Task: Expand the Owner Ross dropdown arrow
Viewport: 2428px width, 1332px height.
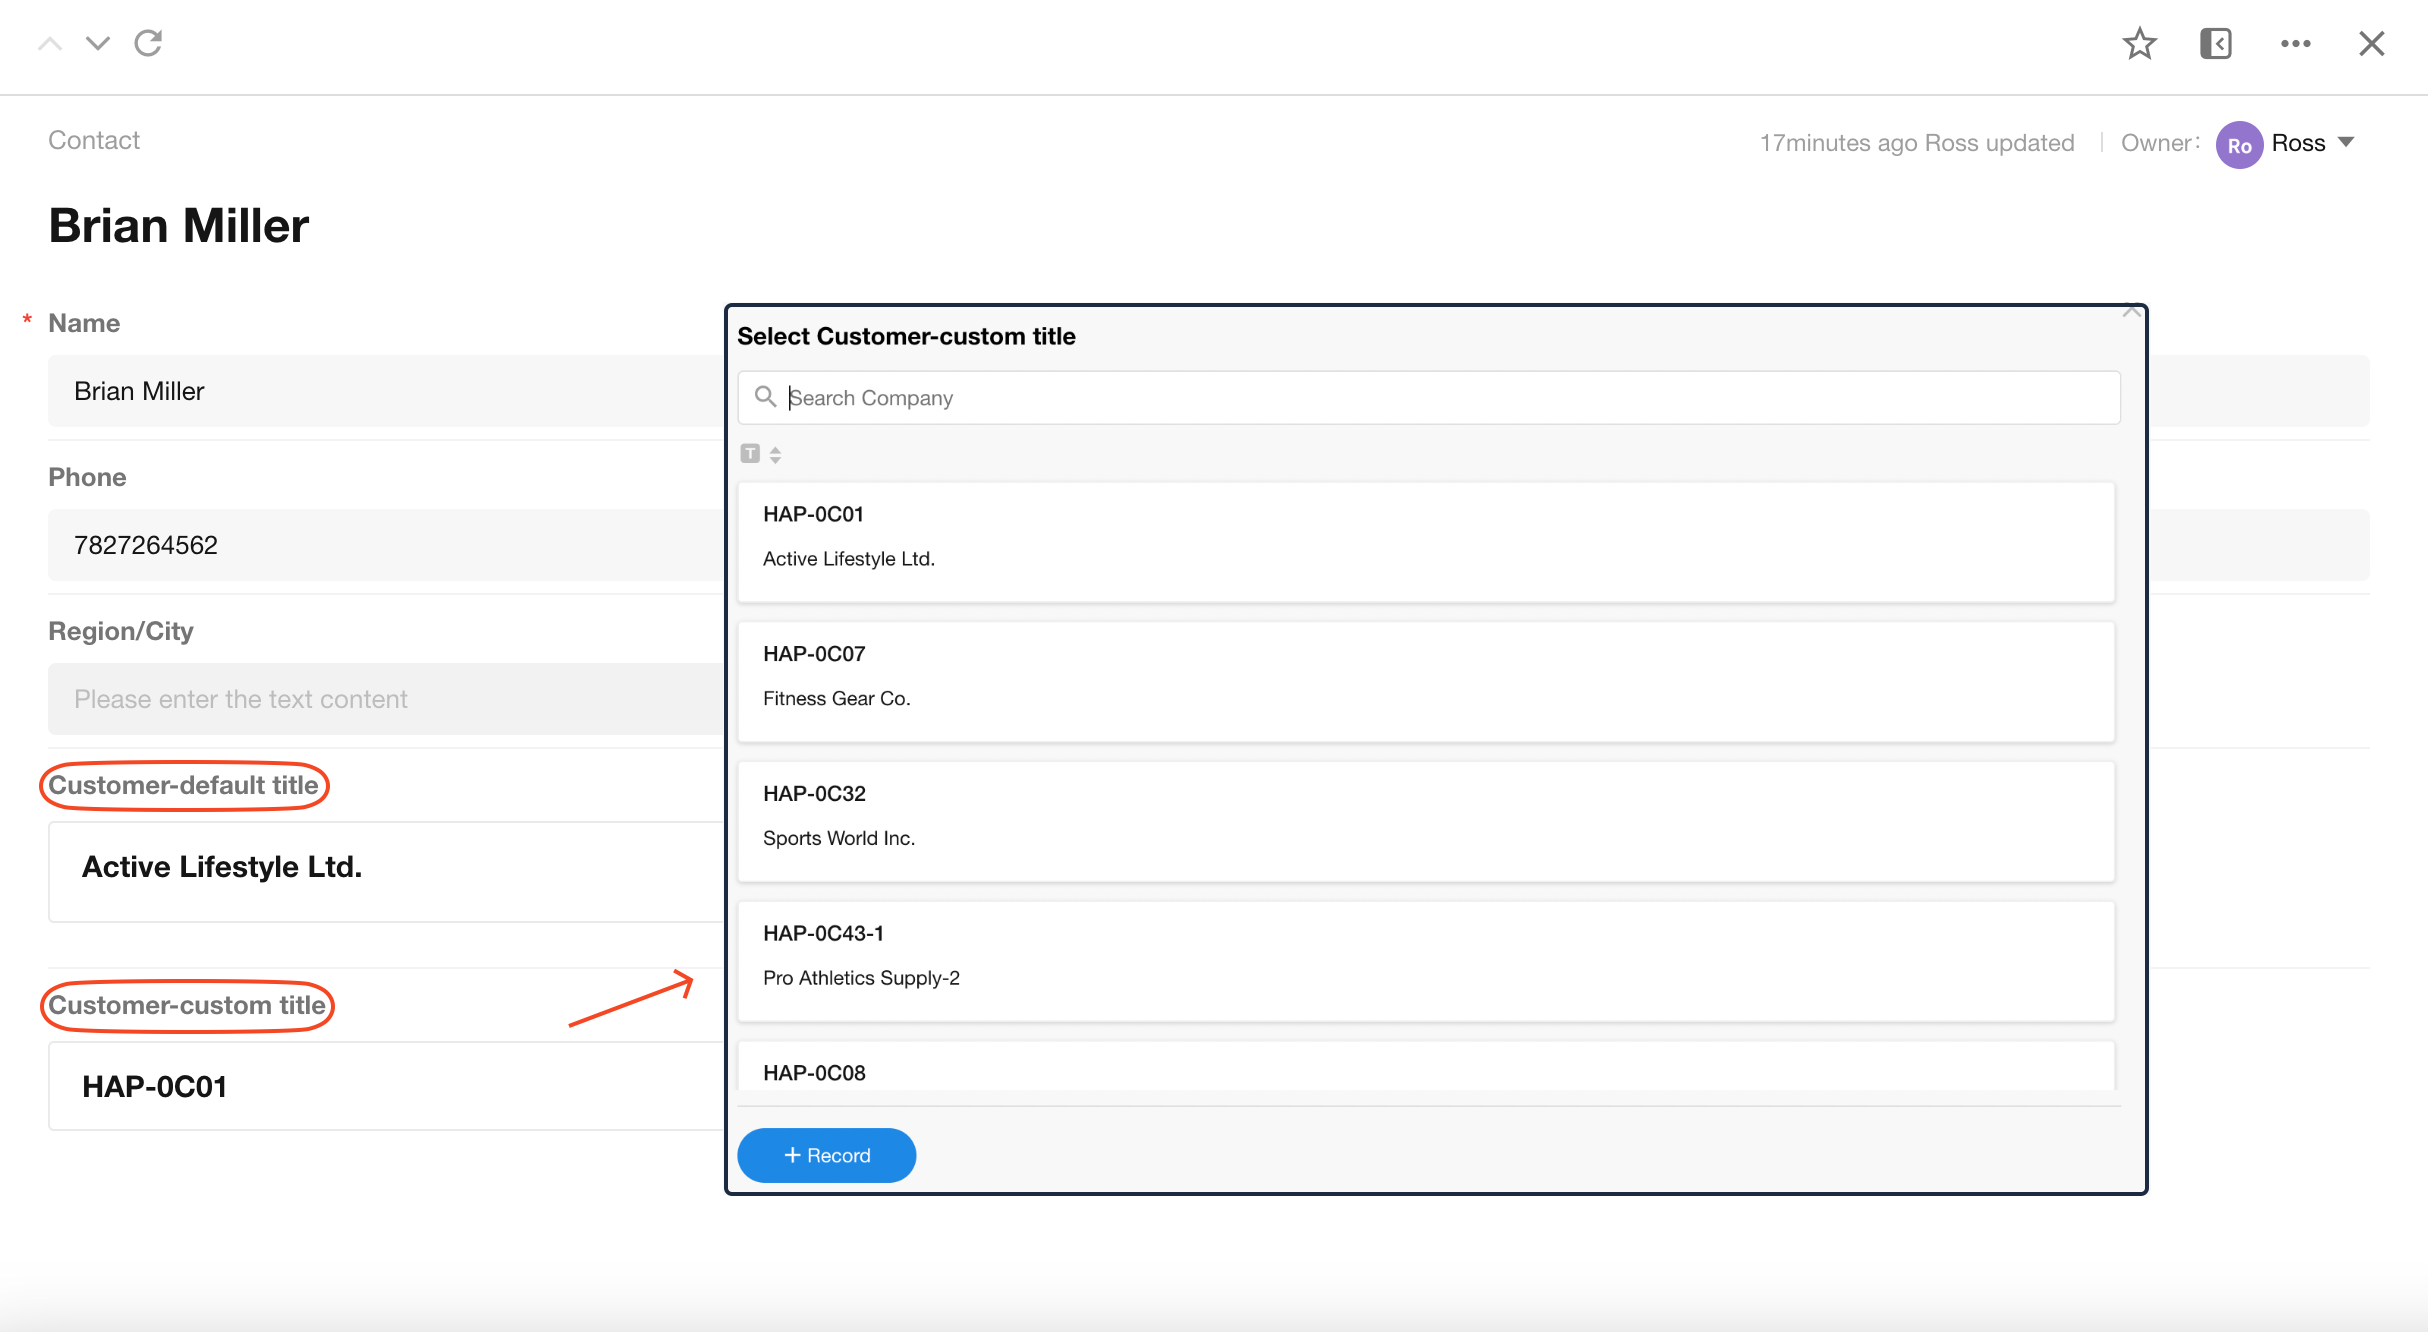Action: (2346, 143)
